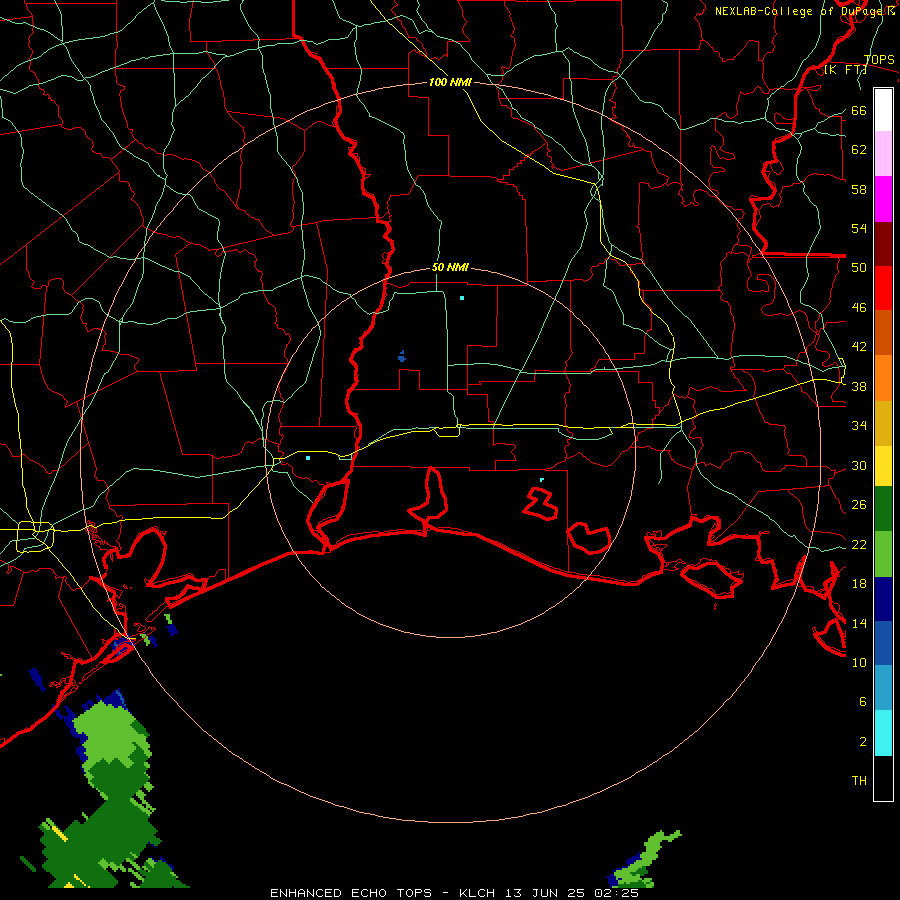Click the black TH threshold swatch

tap(883, 778)
